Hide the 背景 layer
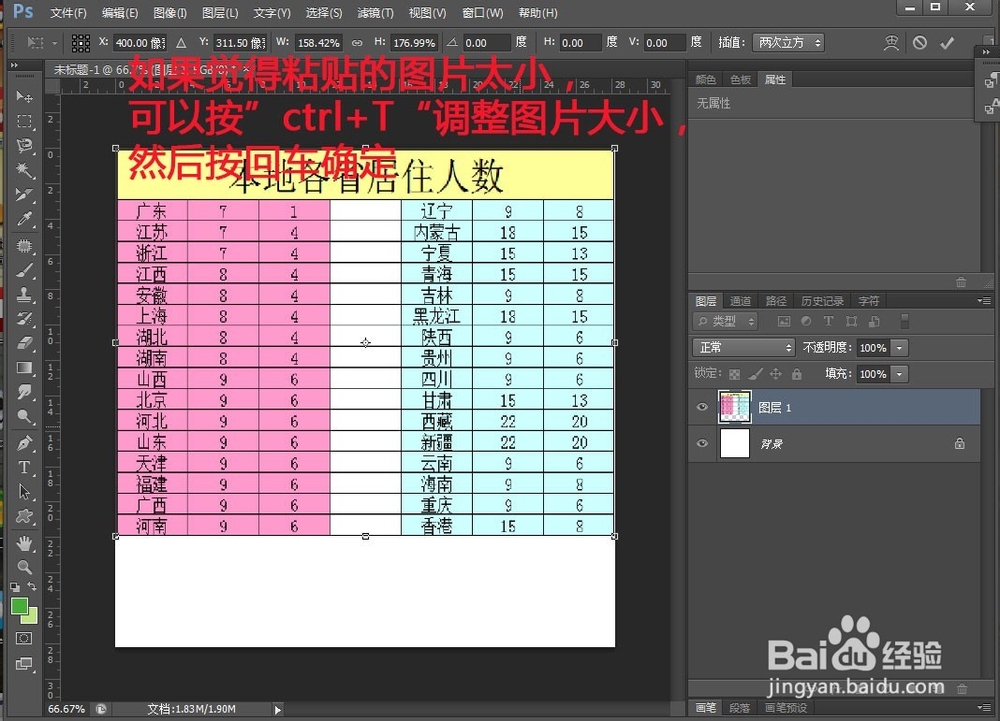The height and width of the screenshot is (721, 1000). [702, 443]
